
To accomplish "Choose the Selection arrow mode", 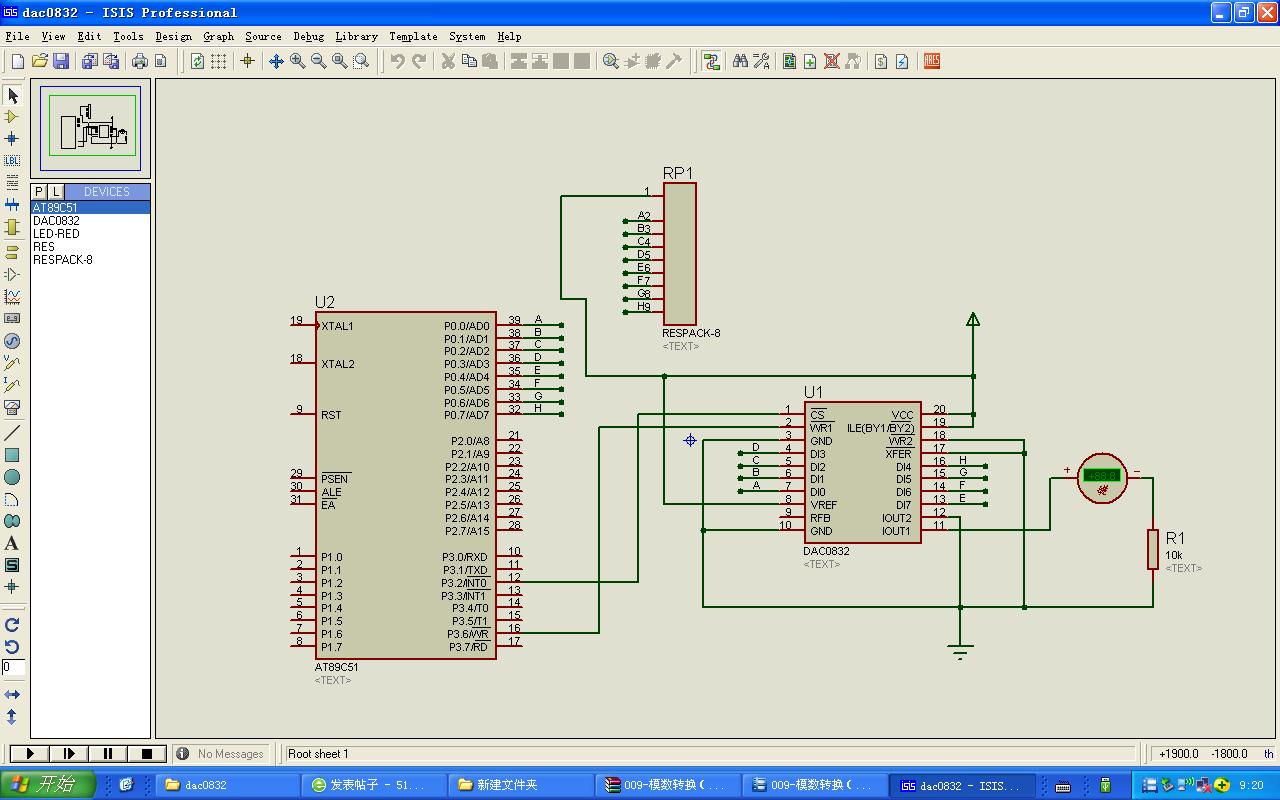I will [x=12, y=95].
